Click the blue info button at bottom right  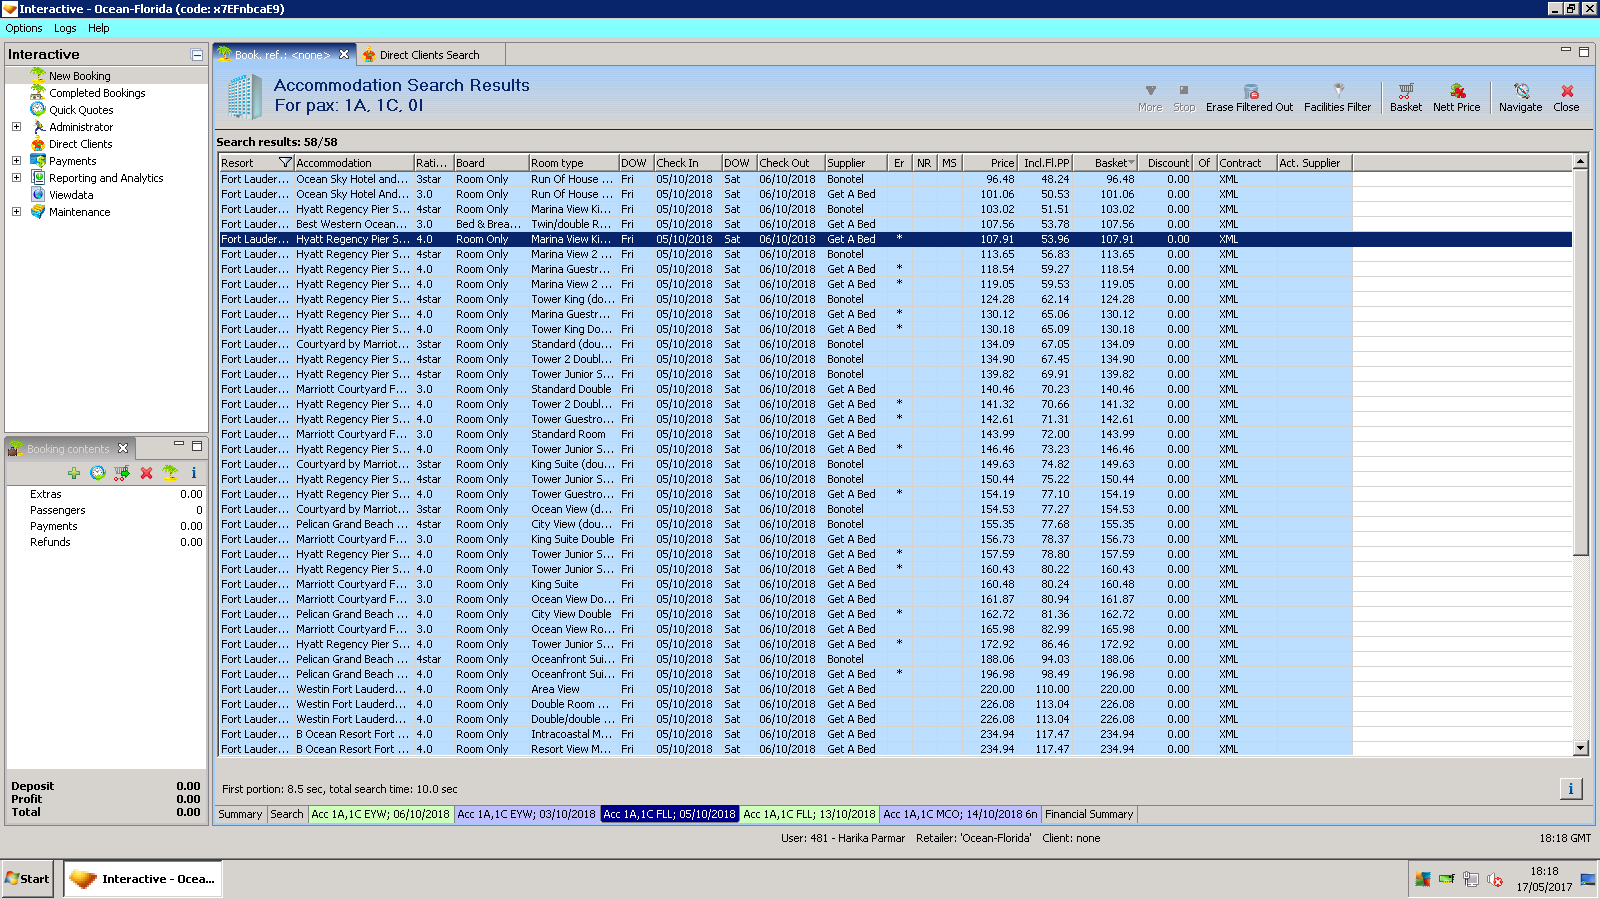coord(1570,789)
